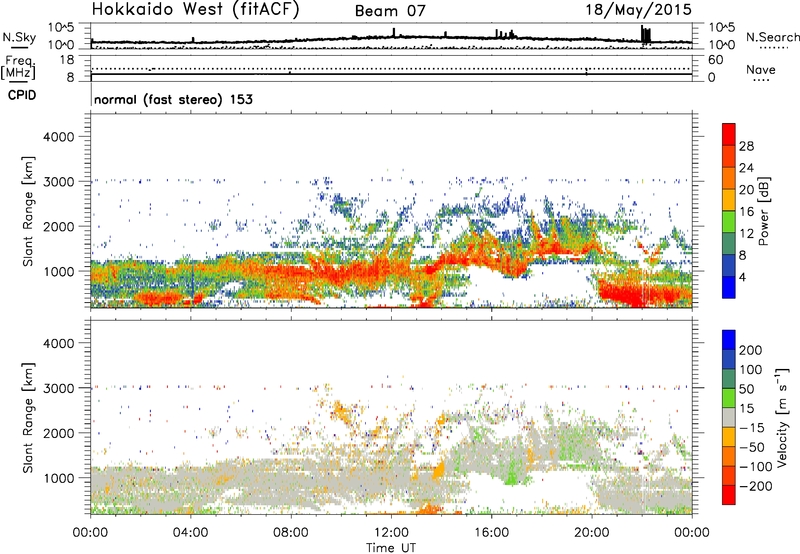Click tall noise spike near 22:00 UT
800x554 pixels.
645,35
